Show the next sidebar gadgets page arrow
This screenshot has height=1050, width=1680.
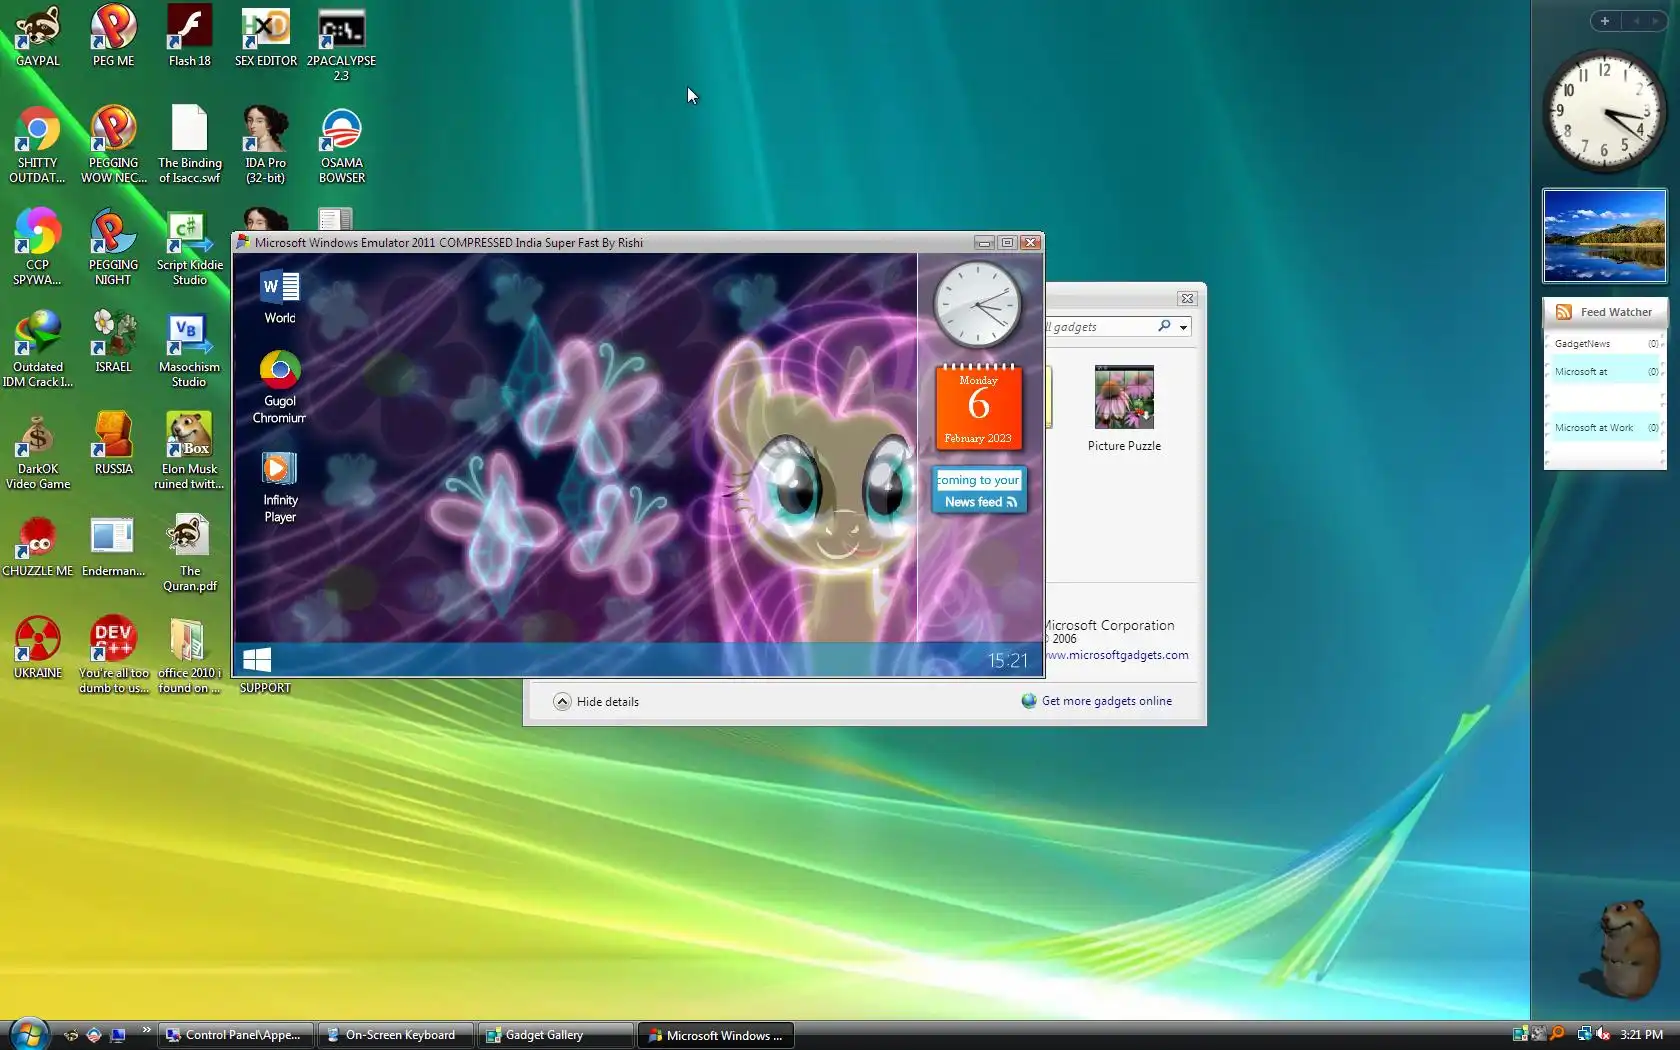[1657, 21]
